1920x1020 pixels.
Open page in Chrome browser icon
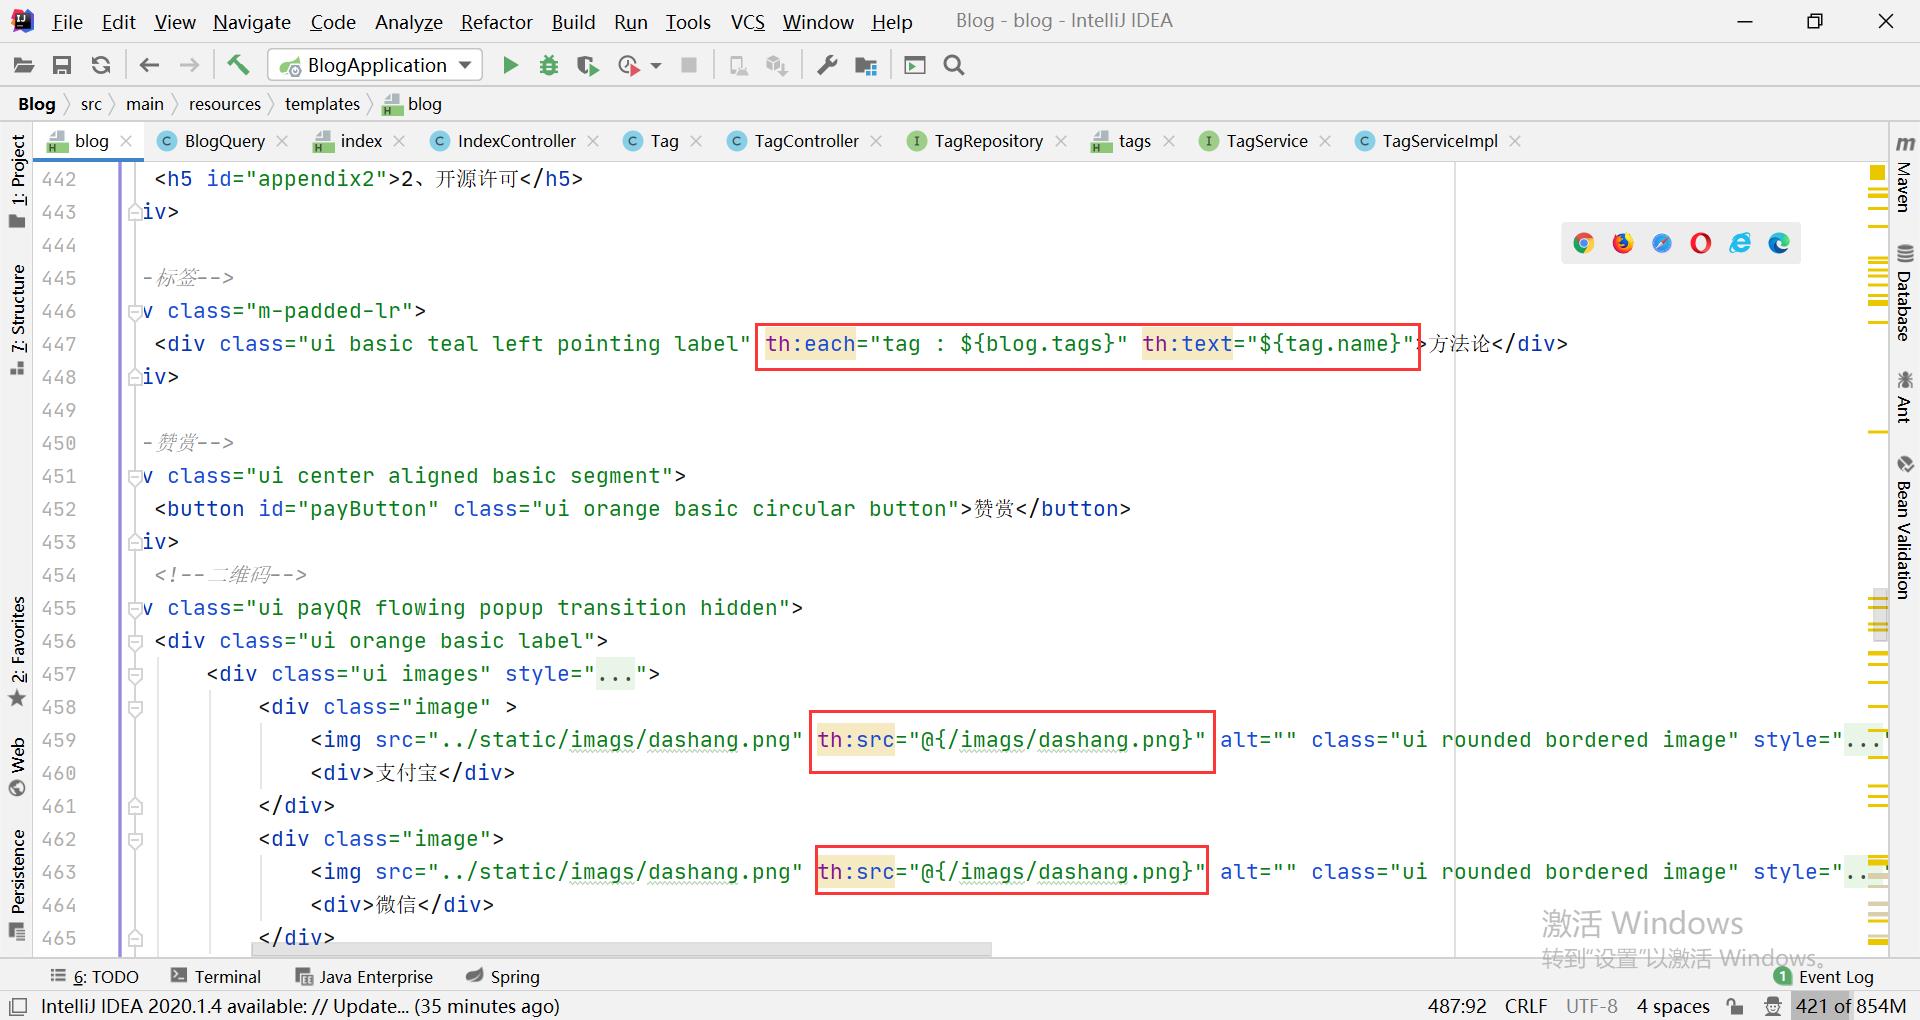coord(1583,243)
